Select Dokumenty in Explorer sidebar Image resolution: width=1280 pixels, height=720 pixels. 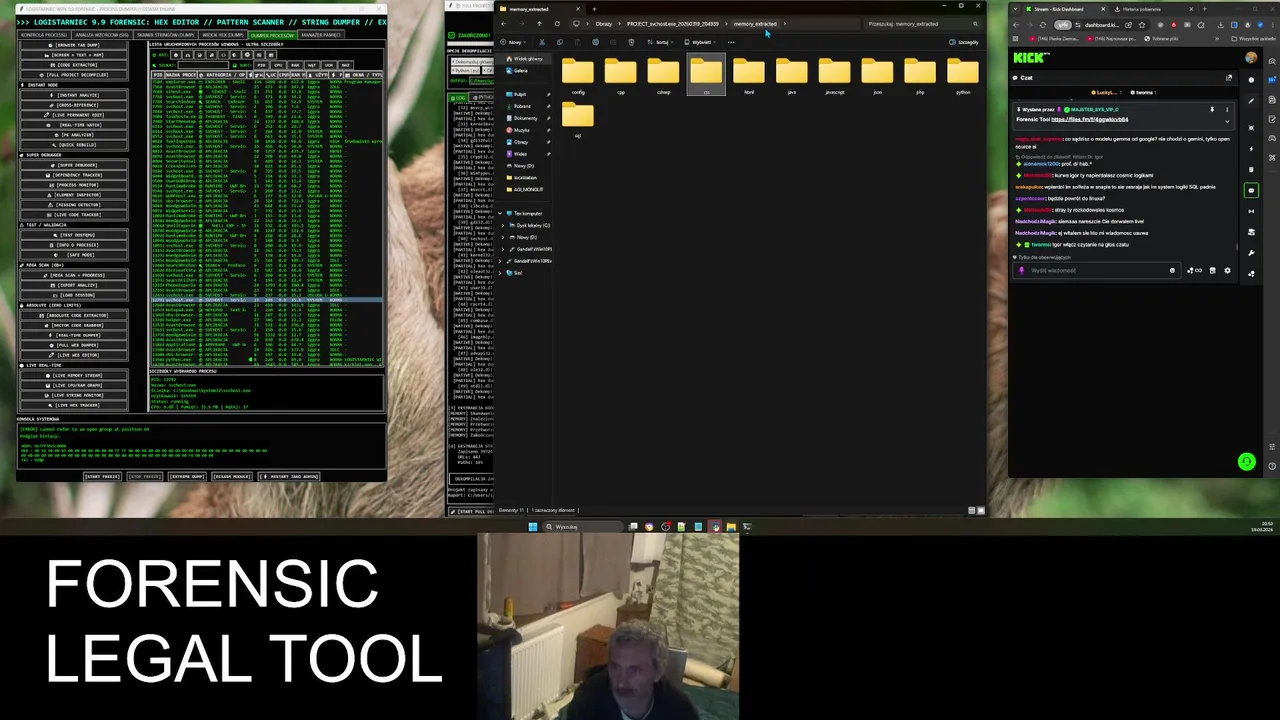[525, 118]
